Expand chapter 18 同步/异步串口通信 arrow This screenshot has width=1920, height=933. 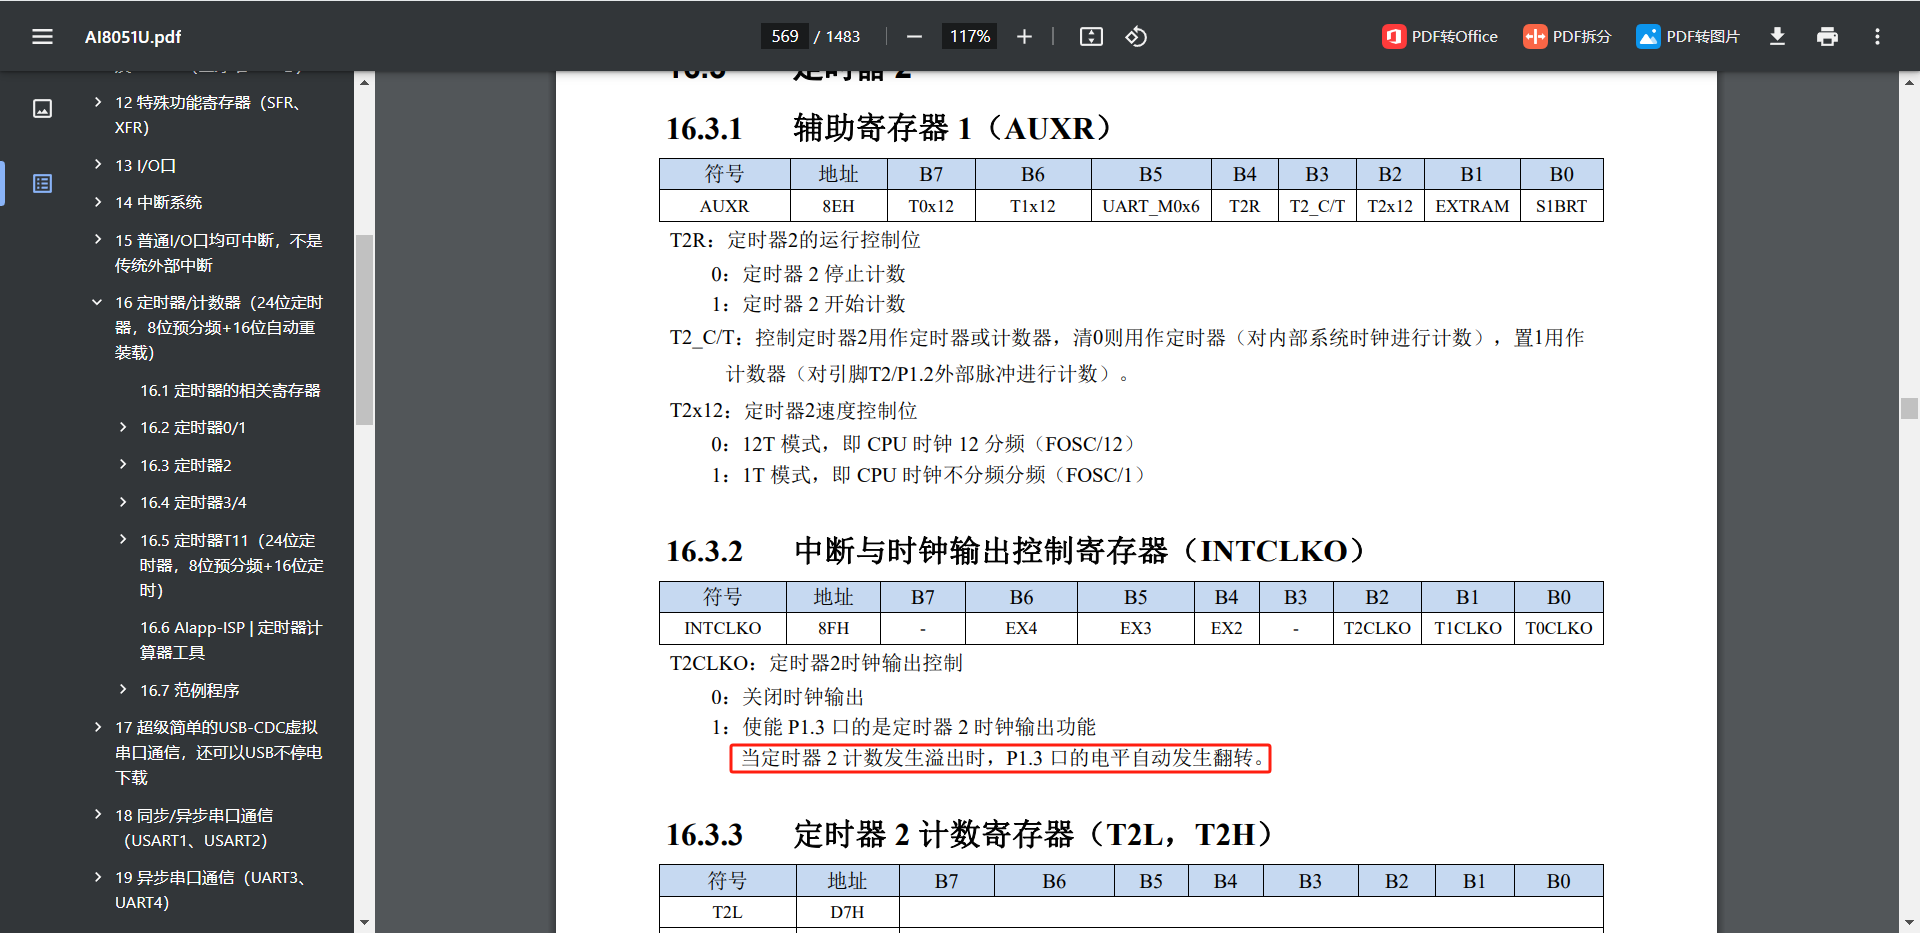(x=97, y=814)
